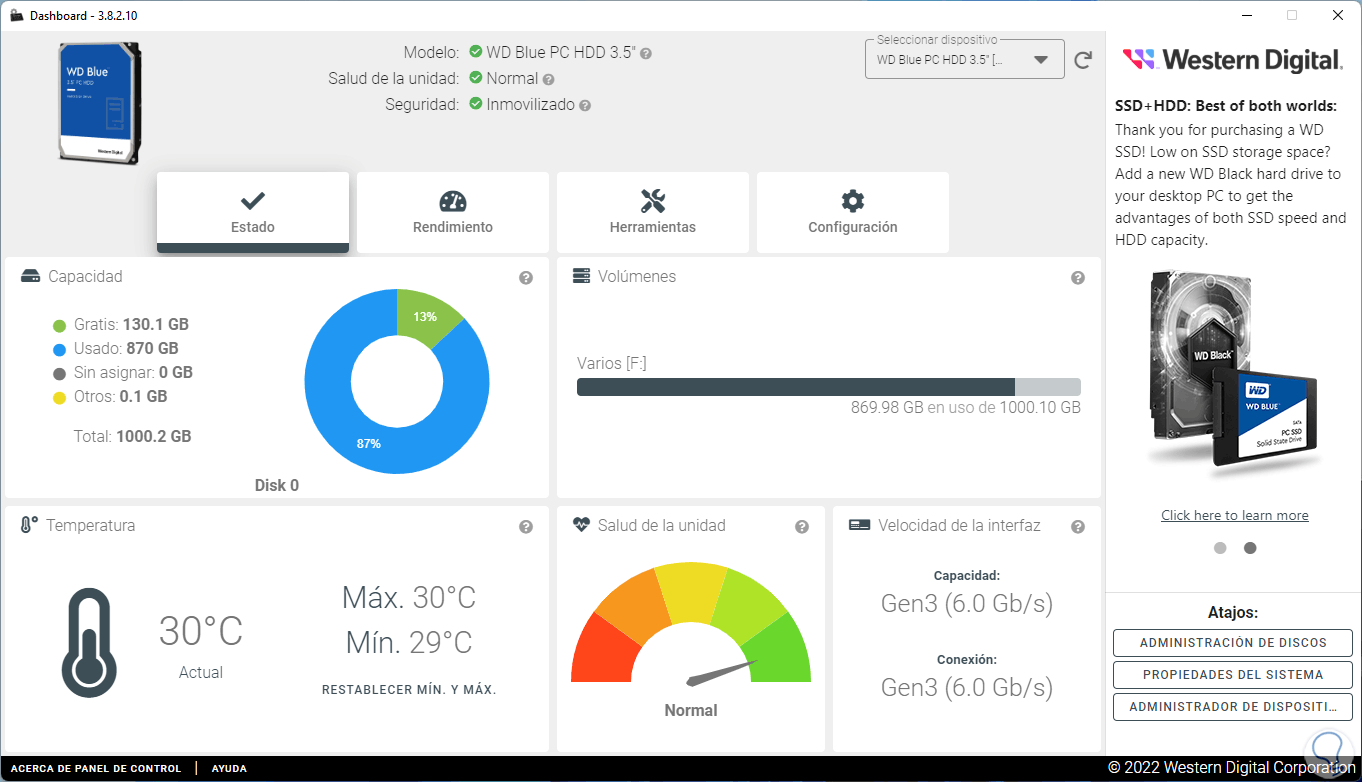Open help icon in Capacidad panel
Viewport: 1362px width, 782px height.
pyautogui.click(x=526, y=278)
